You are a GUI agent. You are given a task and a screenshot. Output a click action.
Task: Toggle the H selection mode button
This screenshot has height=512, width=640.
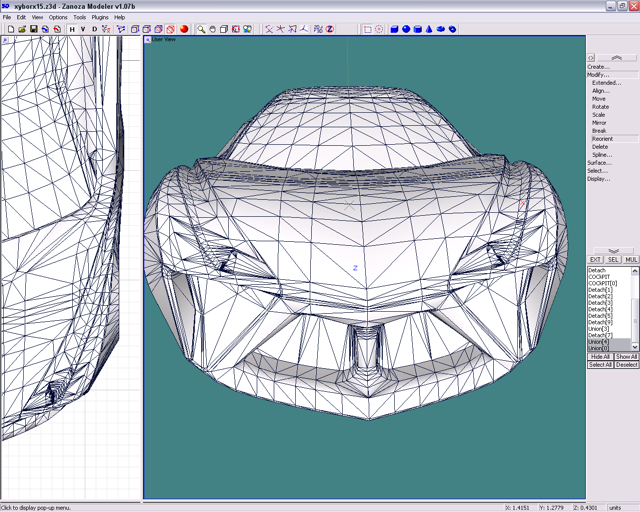pyautogui.click(x=72, y=29)
